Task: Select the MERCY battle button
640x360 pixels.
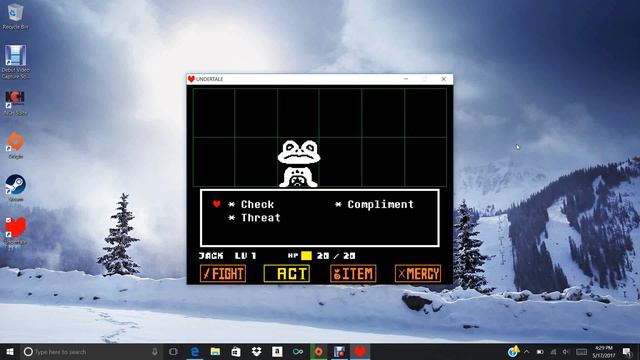Action: [x=418, y=273]
